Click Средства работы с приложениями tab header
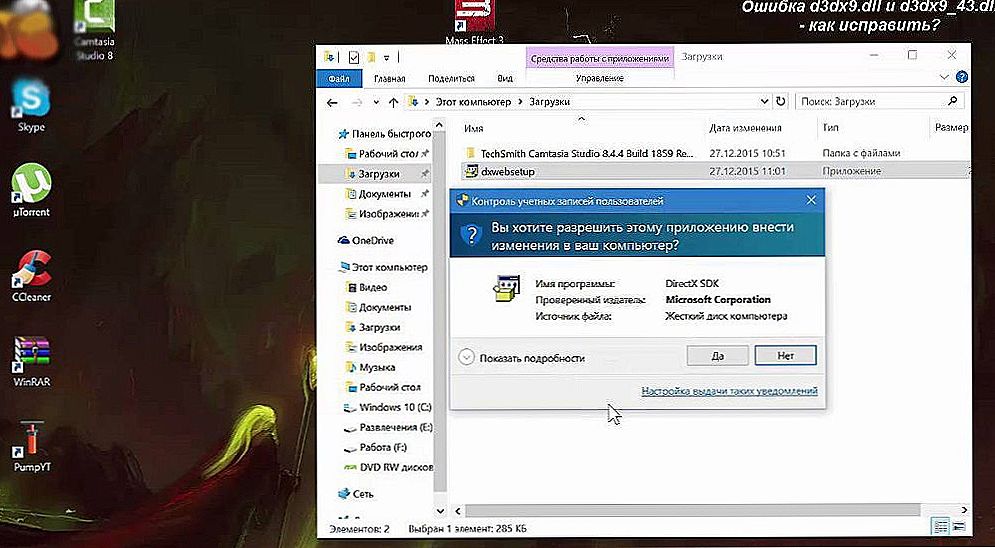The height and width of the screenshot is (548, 995). (x=600, y=59)
